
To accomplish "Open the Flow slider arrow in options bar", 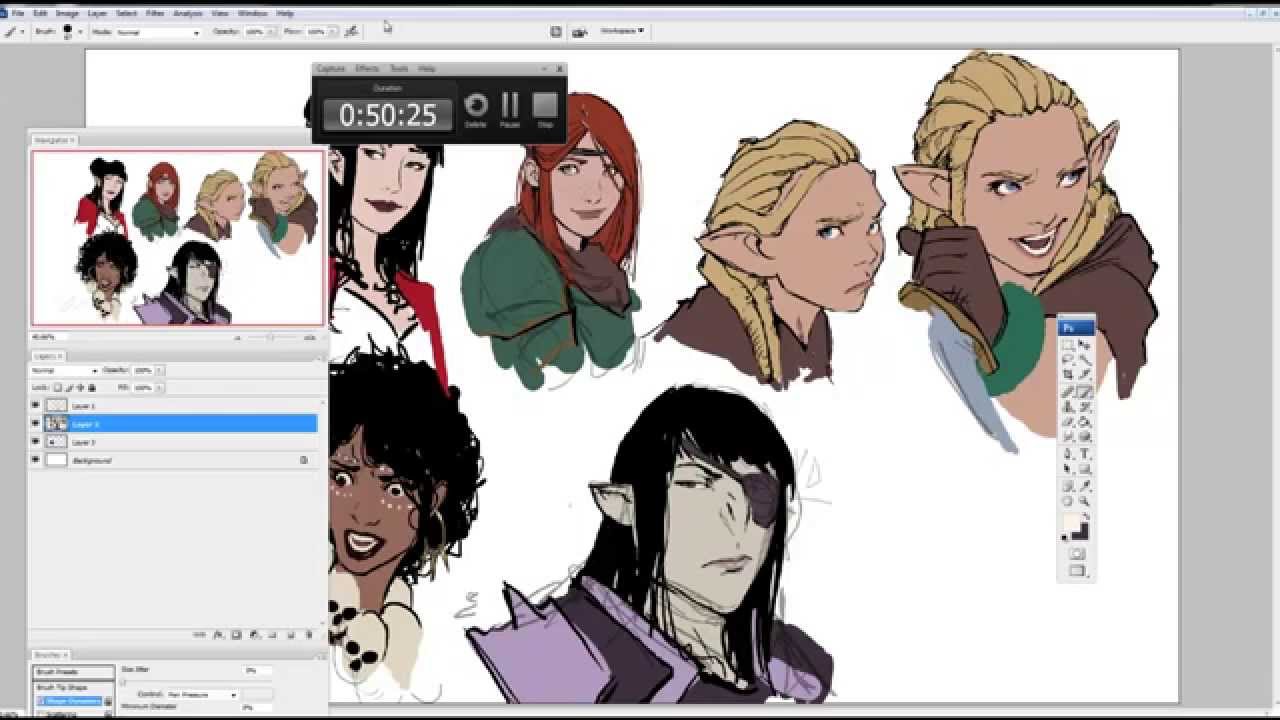I will click(x=334, y=32).
